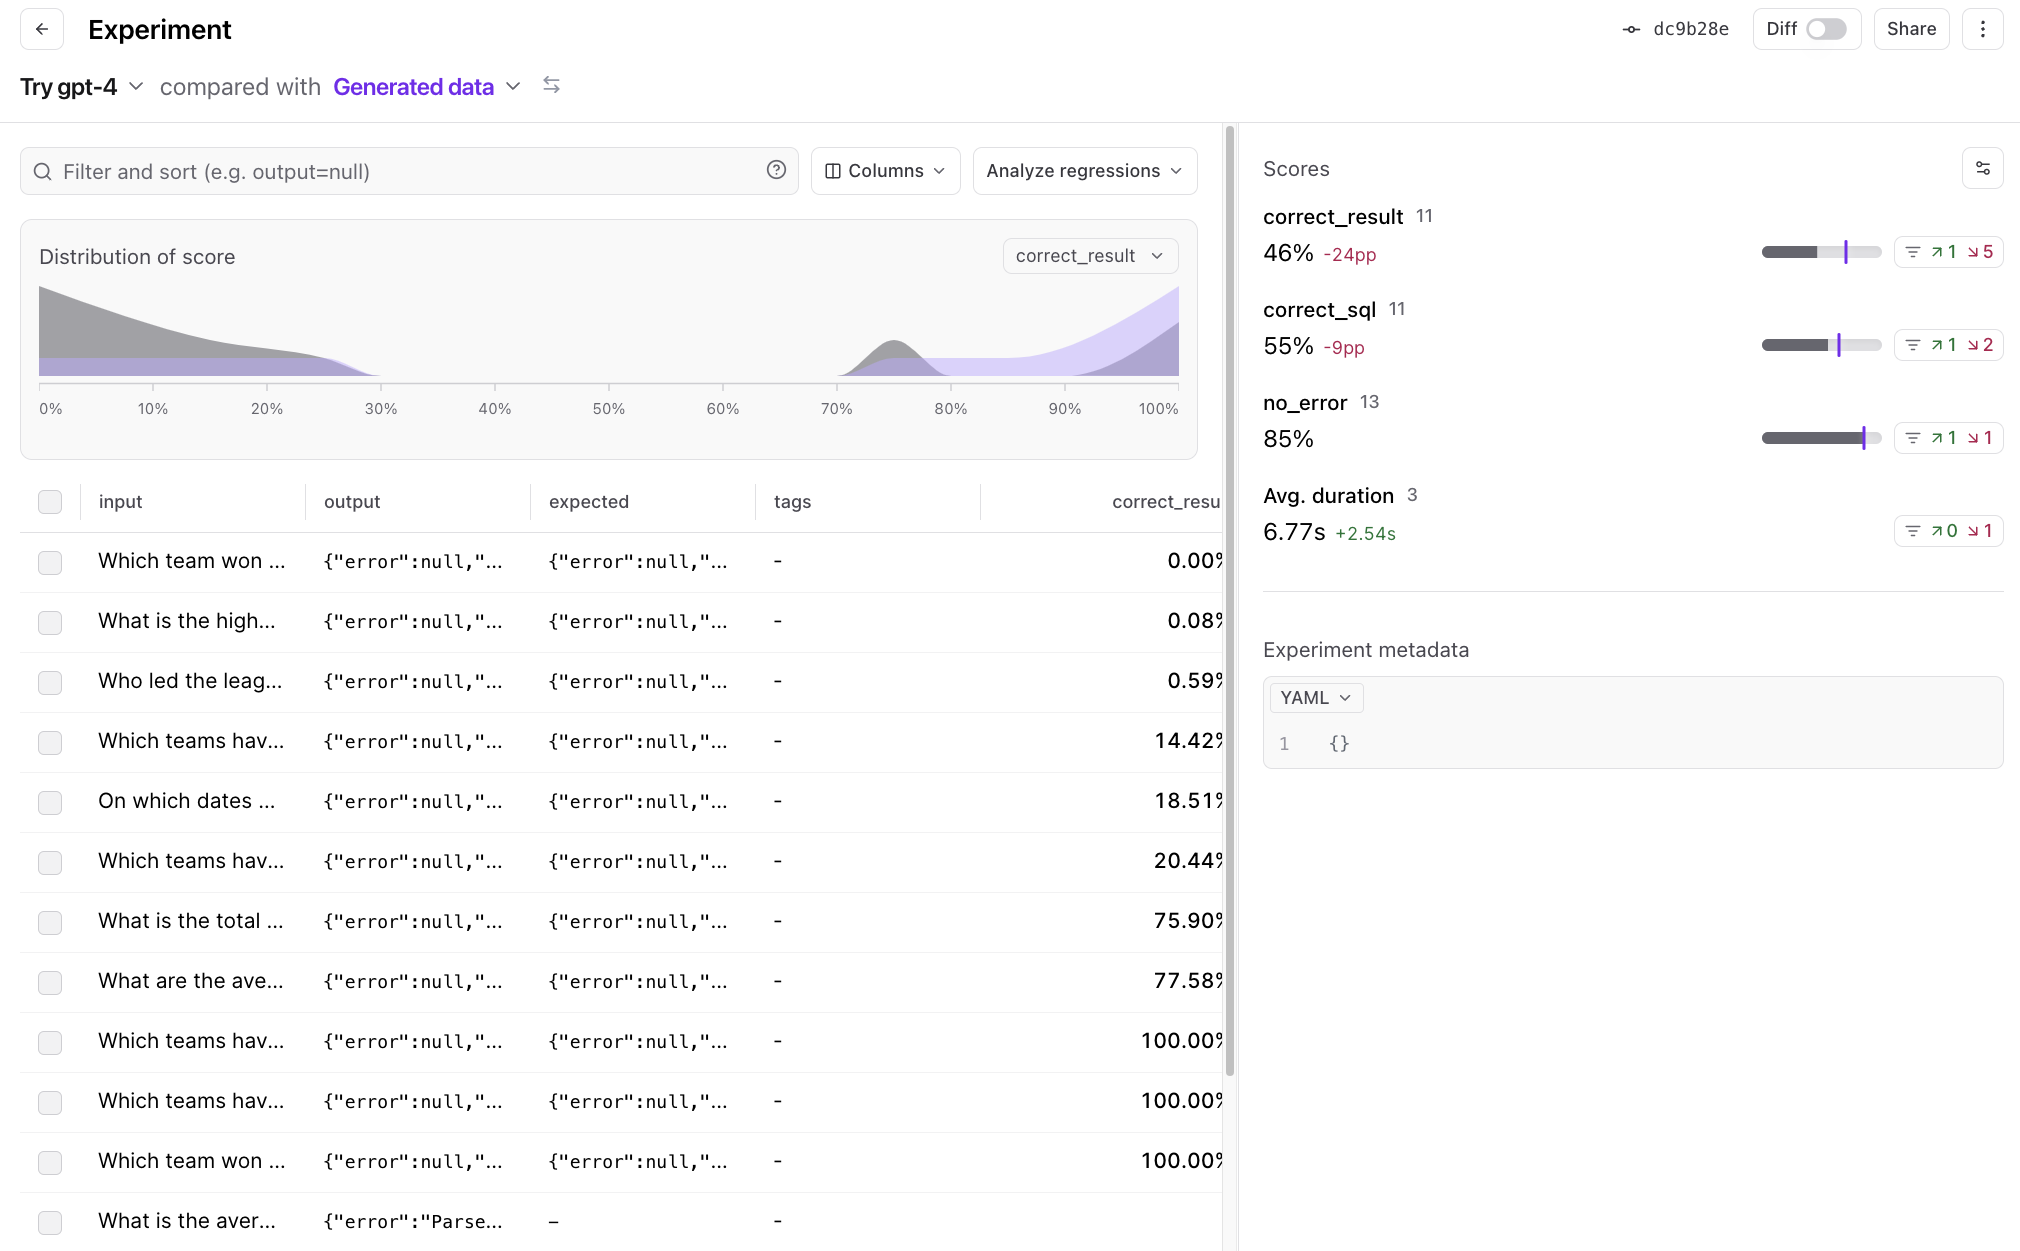The height and width of the screenshot is (1251, 2020).
Task: Open the Scores settings sliders icon
Action: (x=1982, y=169)
